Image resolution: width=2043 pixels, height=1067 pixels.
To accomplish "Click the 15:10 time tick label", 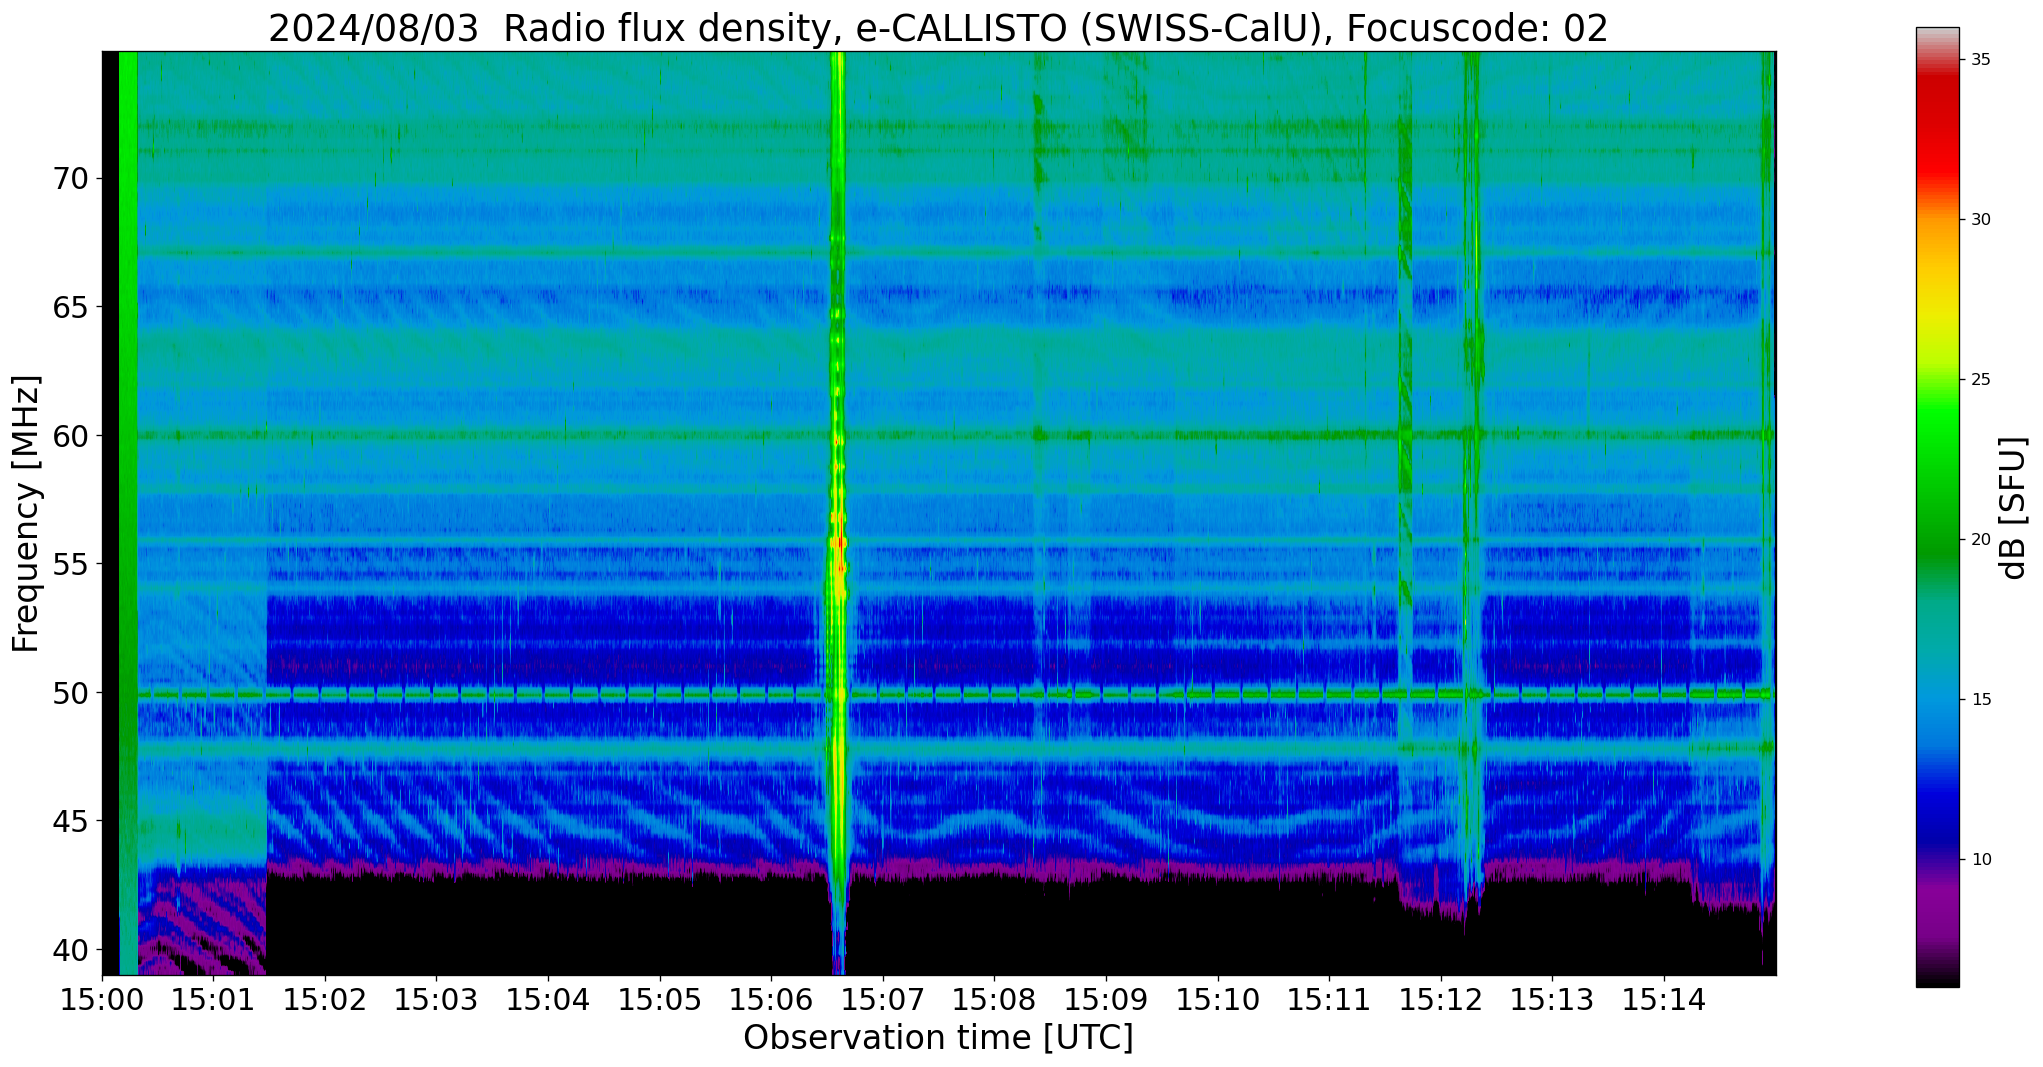I will point(1218,1000).
